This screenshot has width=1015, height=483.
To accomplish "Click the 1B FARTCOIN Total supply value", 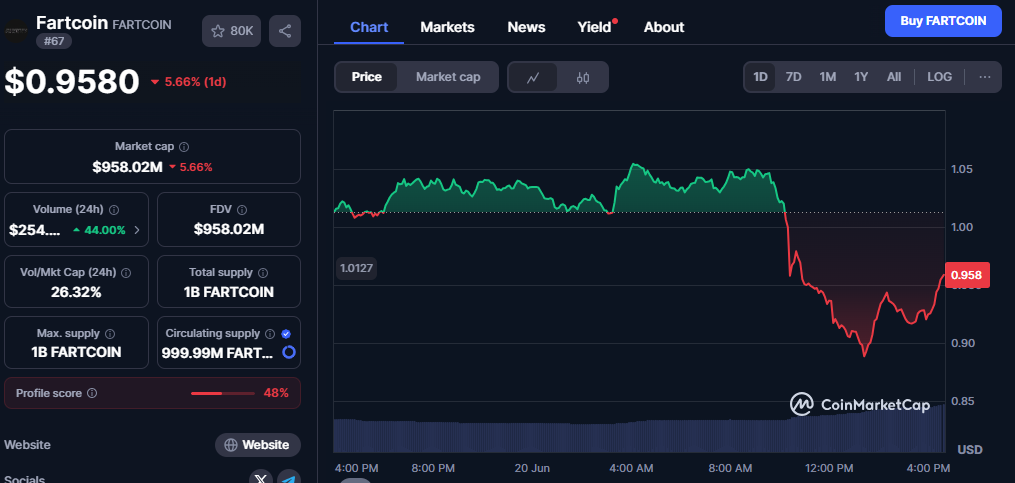I will [x=229, y=292].
